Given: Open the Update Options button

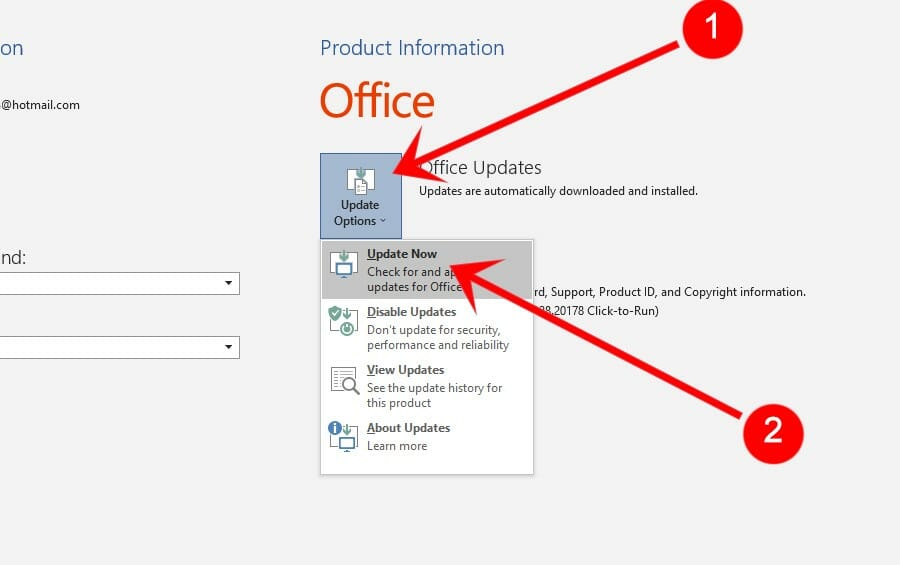Looking at the screenshot, I should [360, 196].
